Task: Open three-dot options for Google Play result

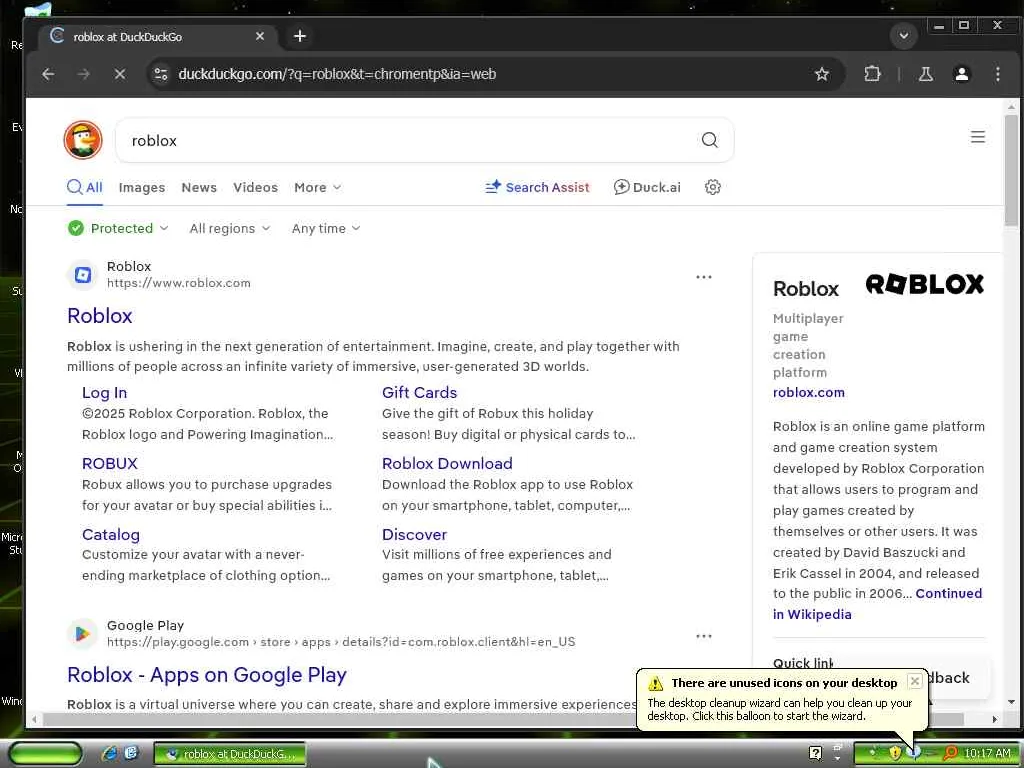Action: tap(703, 636)
